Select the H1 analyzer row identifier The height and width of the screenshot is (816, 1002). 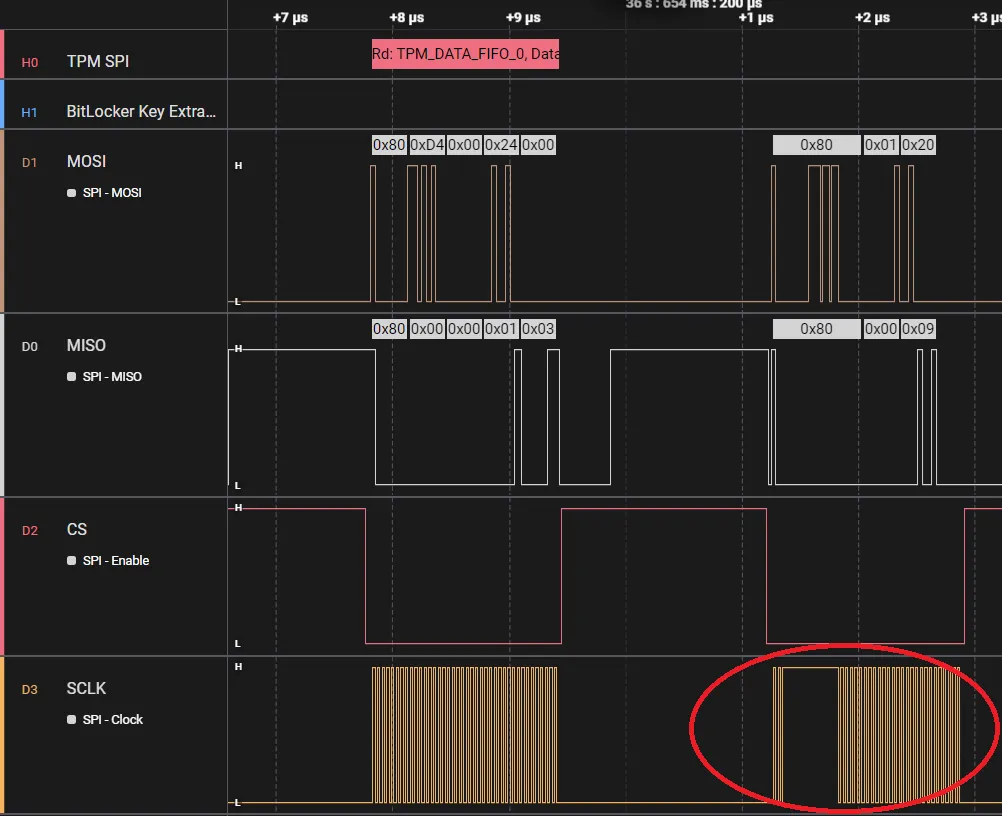[x=30, y=112]
